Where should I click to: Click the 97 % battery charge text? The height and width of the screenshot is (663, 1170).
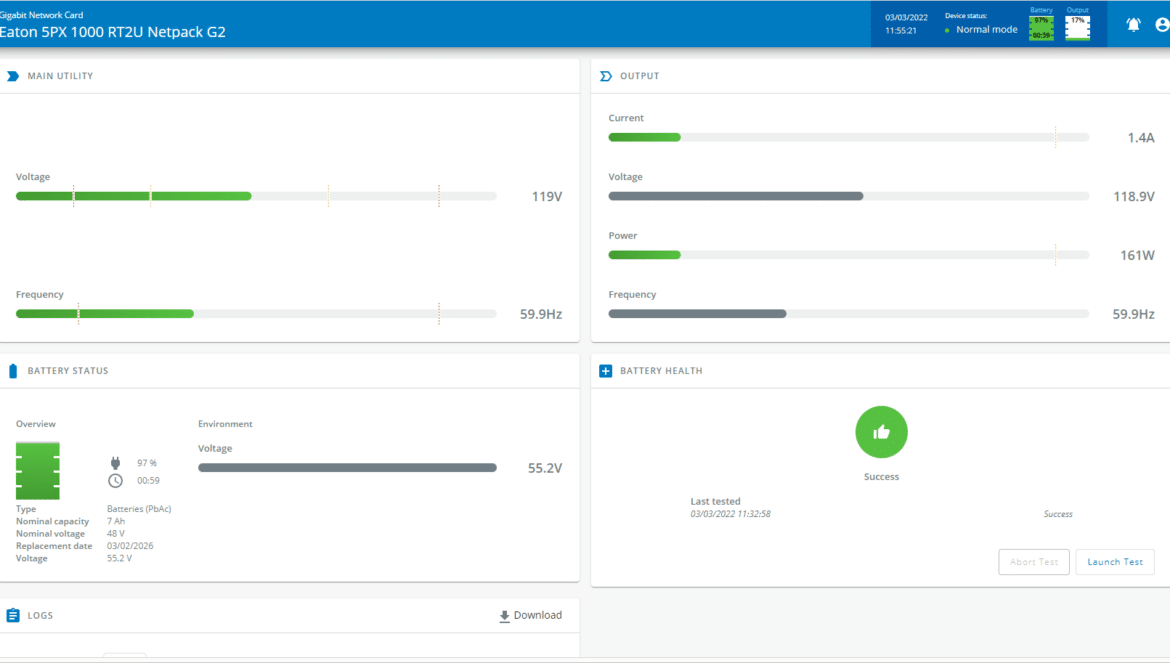coord(147,463)
